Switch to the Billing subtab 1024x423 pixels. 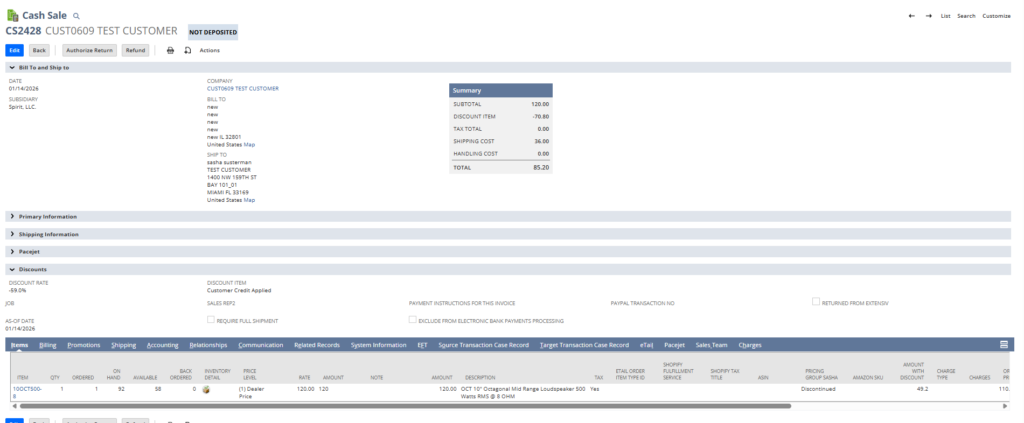pyautogui.click(x=48, y=345)
